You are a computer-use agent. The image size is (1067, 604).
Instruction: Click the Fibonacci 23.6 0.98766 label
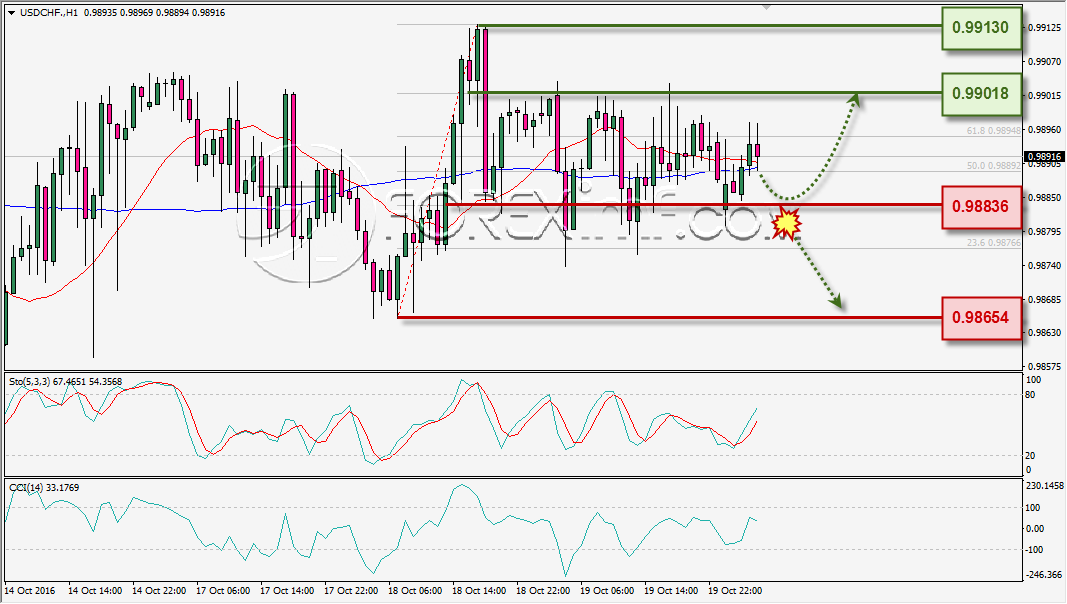993,242
